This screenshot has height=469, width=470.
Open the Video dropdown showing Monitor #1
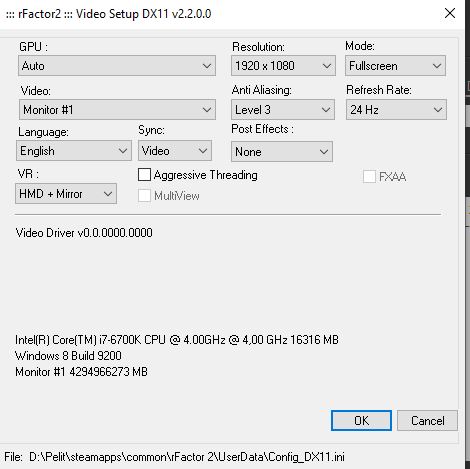[117, 110]
